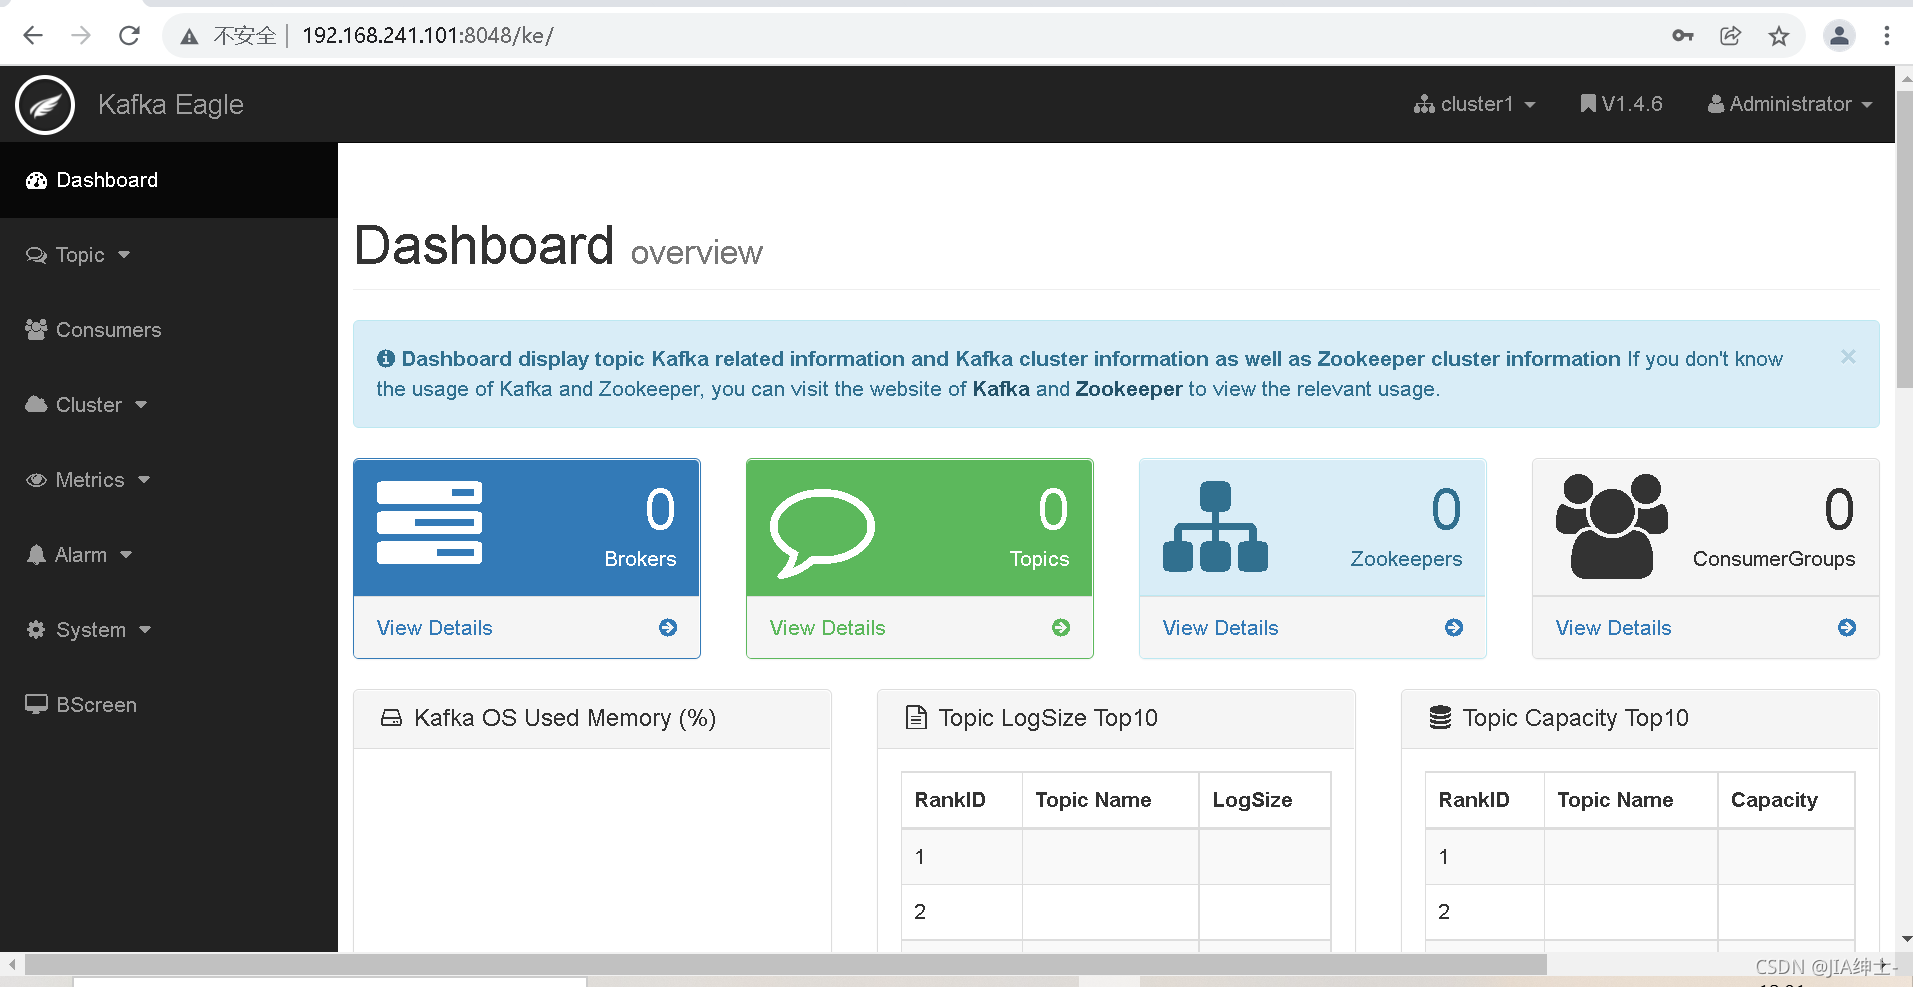Viewport: 1913px width, 987px height.
Task: Click the V1.4.6 version bookmark
Action: pyautogui.click(x=1621, y=104)
